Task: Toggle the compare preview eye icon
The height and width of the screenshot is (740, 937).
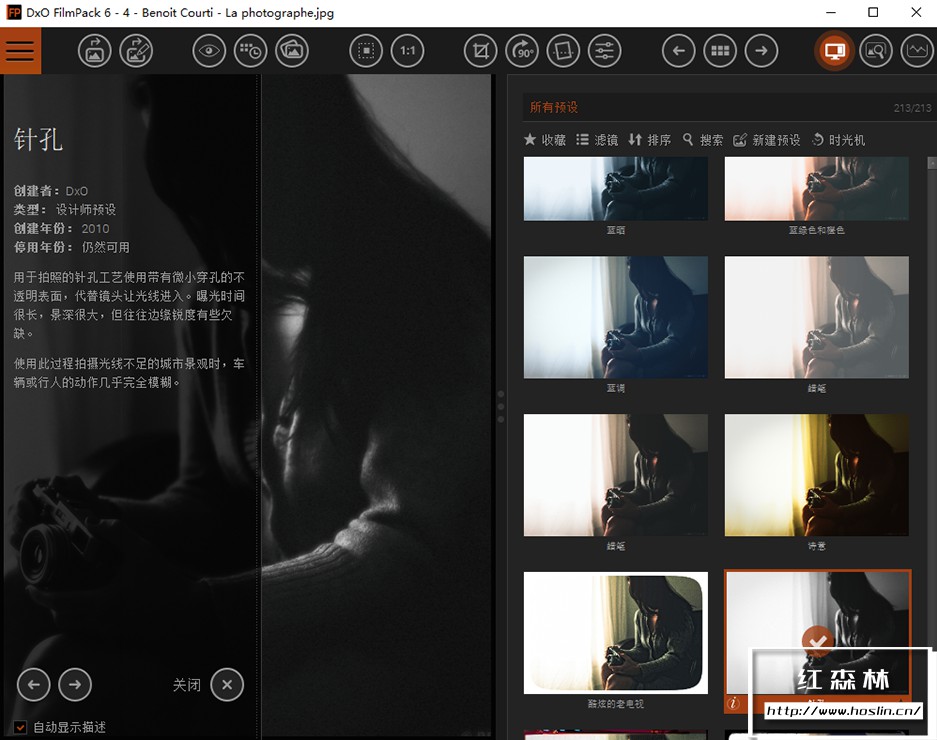Action: click(x=209, y=50)
